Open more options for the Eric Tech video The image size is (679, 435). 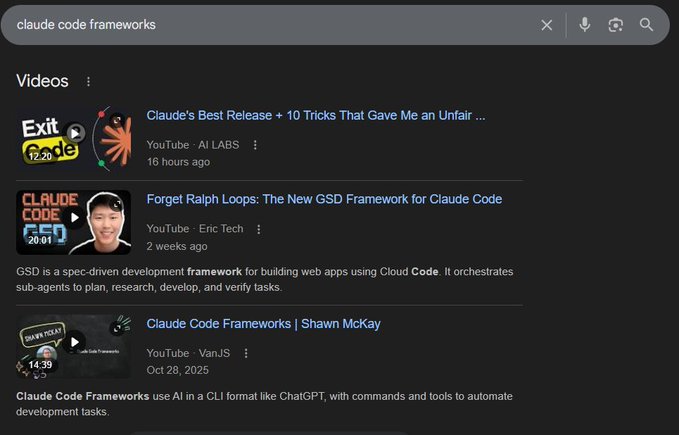click(x=259, y=229)
